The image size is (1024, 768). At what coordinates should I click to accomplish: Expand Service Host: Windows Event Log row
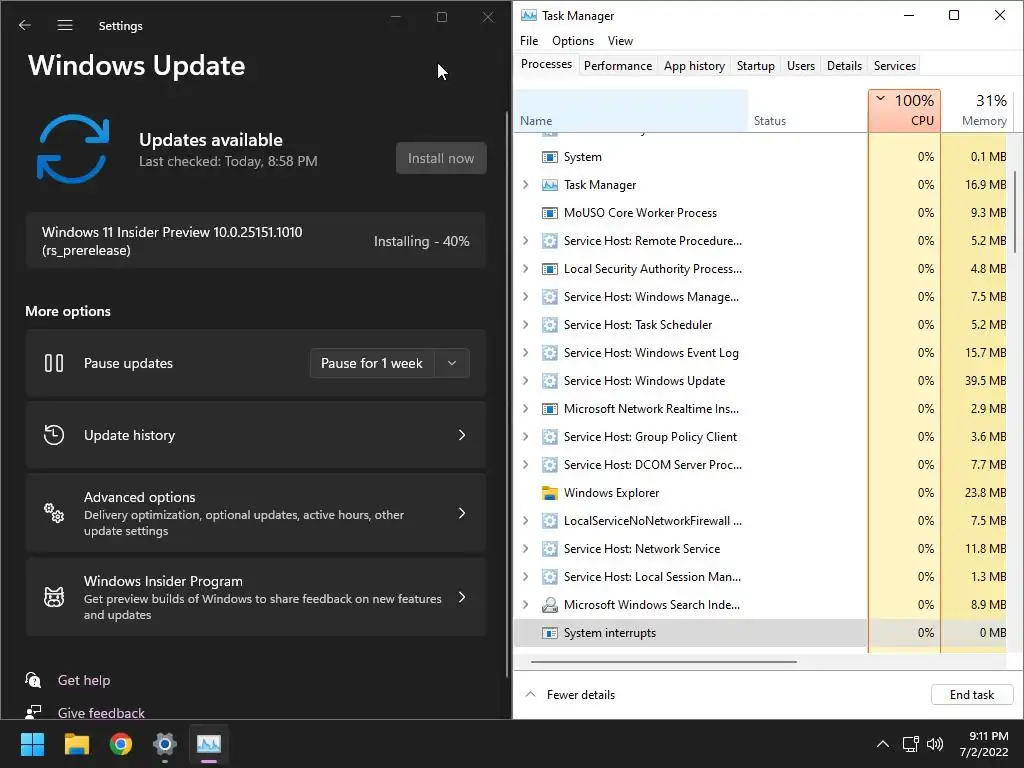click(526, 353)
